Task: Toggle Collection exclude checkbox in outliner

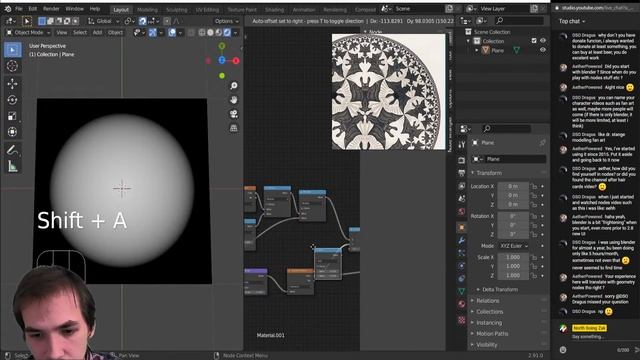Action: click(x=534, y=41)
